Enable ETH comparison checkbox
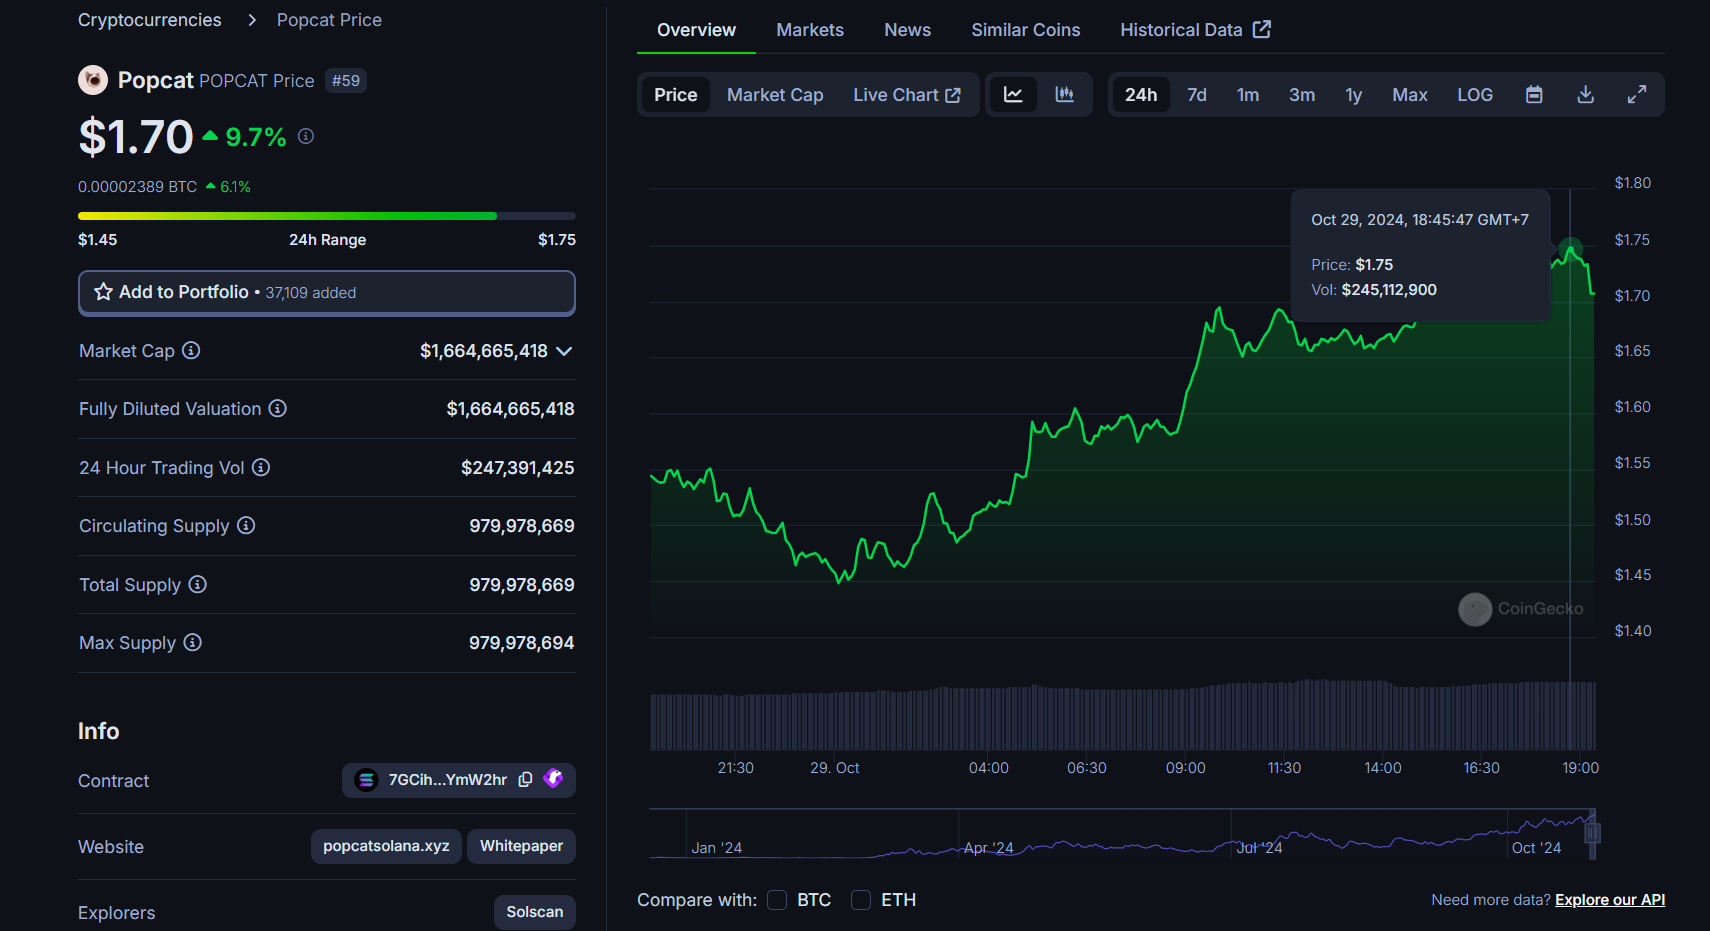 click(861, 900)
